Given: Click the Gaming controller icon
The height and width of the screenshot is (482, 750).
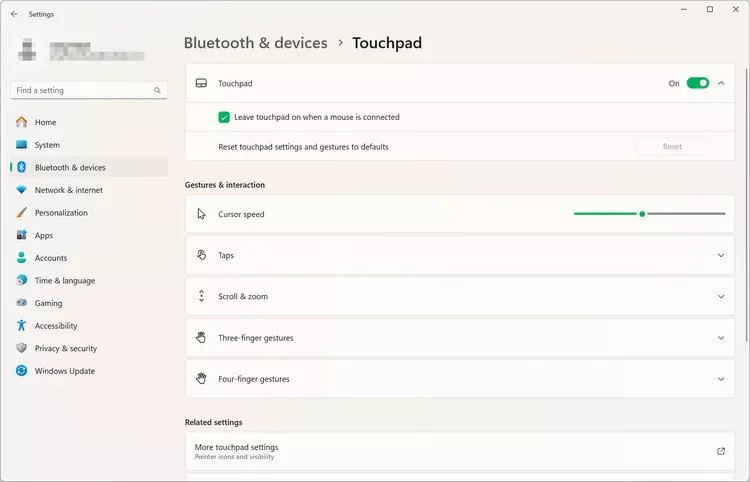Looking at the screenshot, I should point(21,303).
